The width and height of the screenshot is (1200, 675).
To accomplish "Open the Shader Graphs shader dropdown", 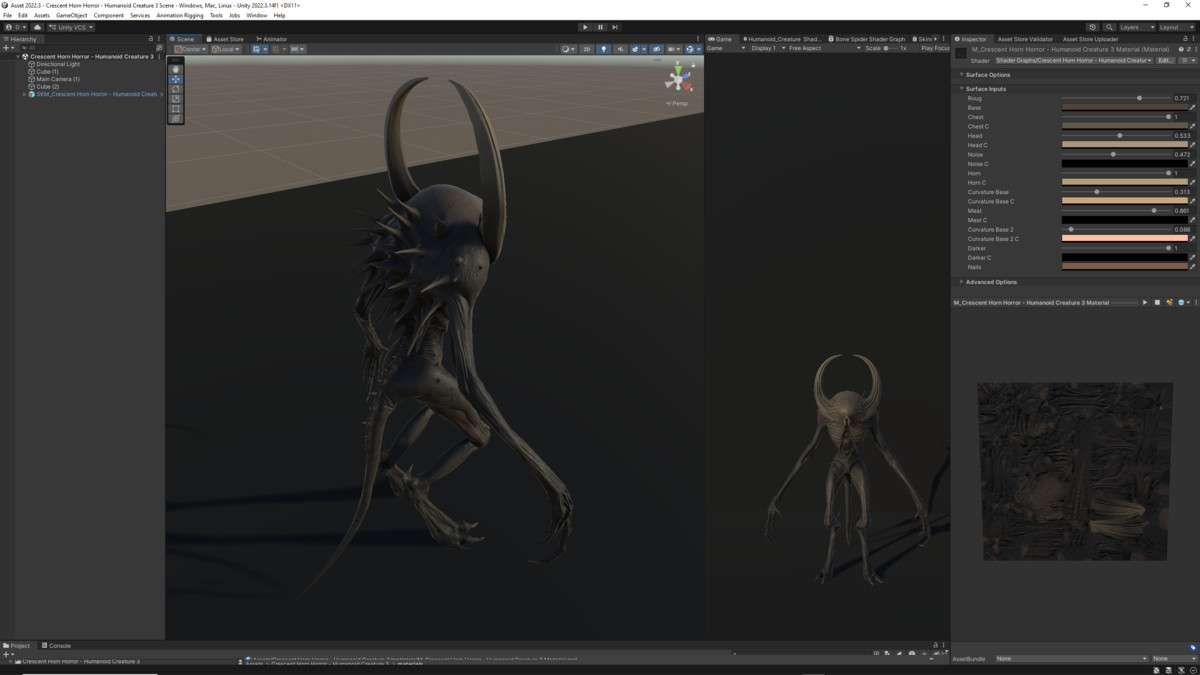I will [1073, 60].
